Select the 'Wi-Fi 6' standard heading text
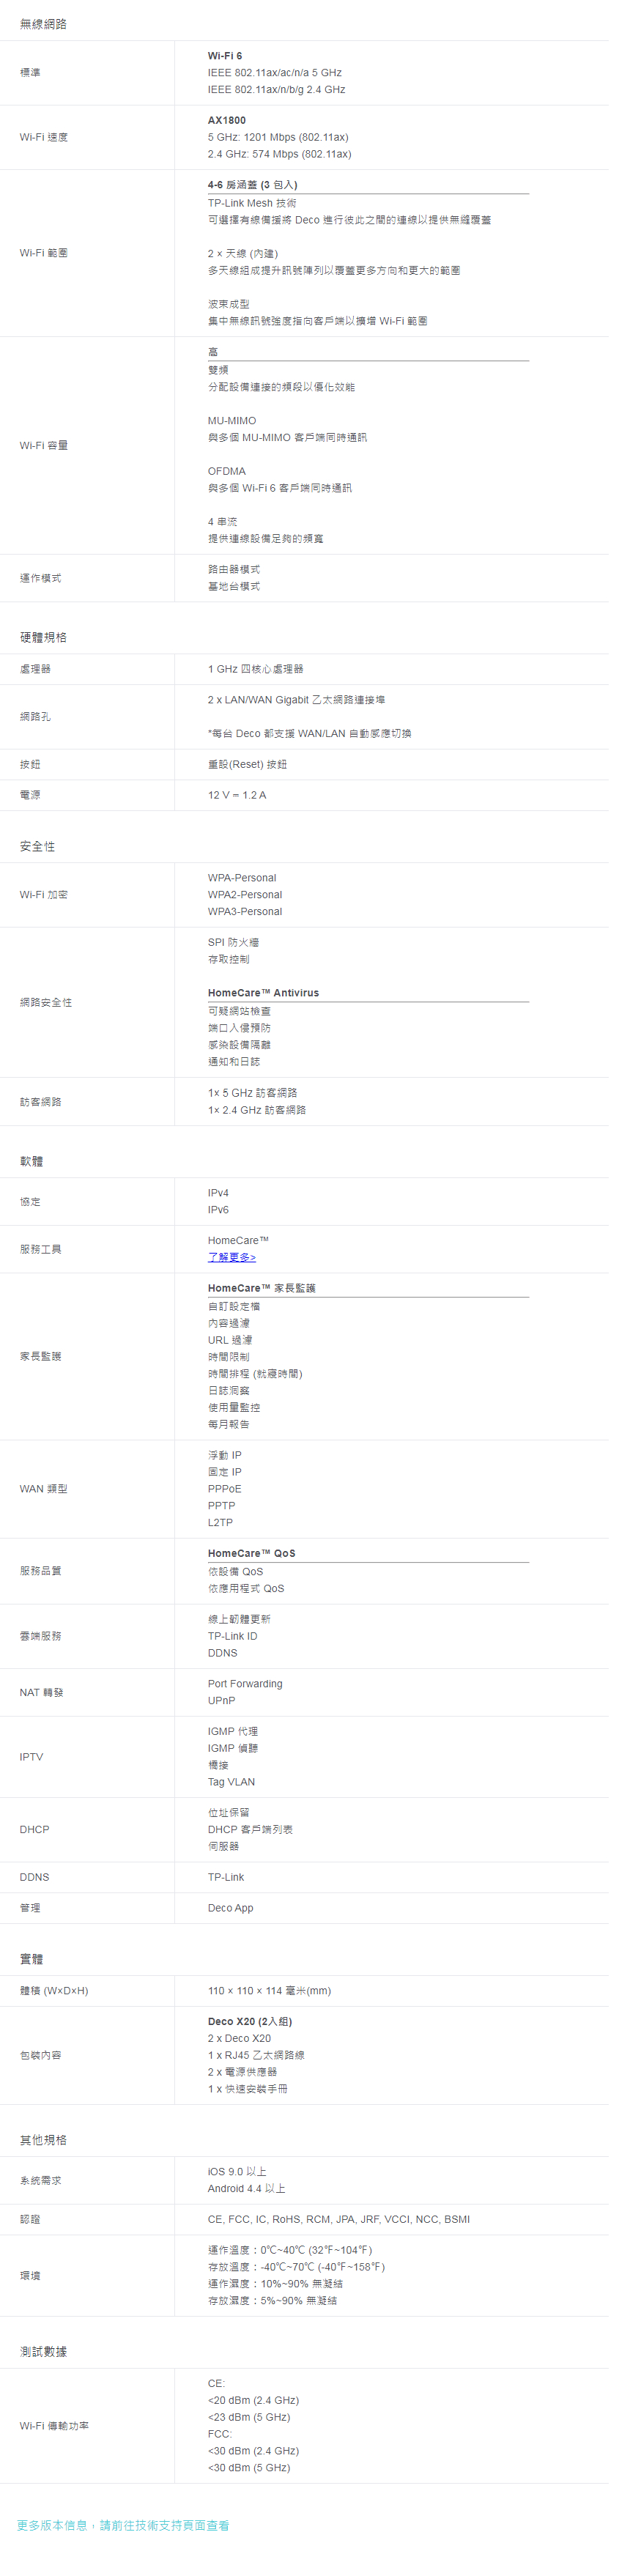The height and width of the screenshot is (2576, 630). (225, 56)
